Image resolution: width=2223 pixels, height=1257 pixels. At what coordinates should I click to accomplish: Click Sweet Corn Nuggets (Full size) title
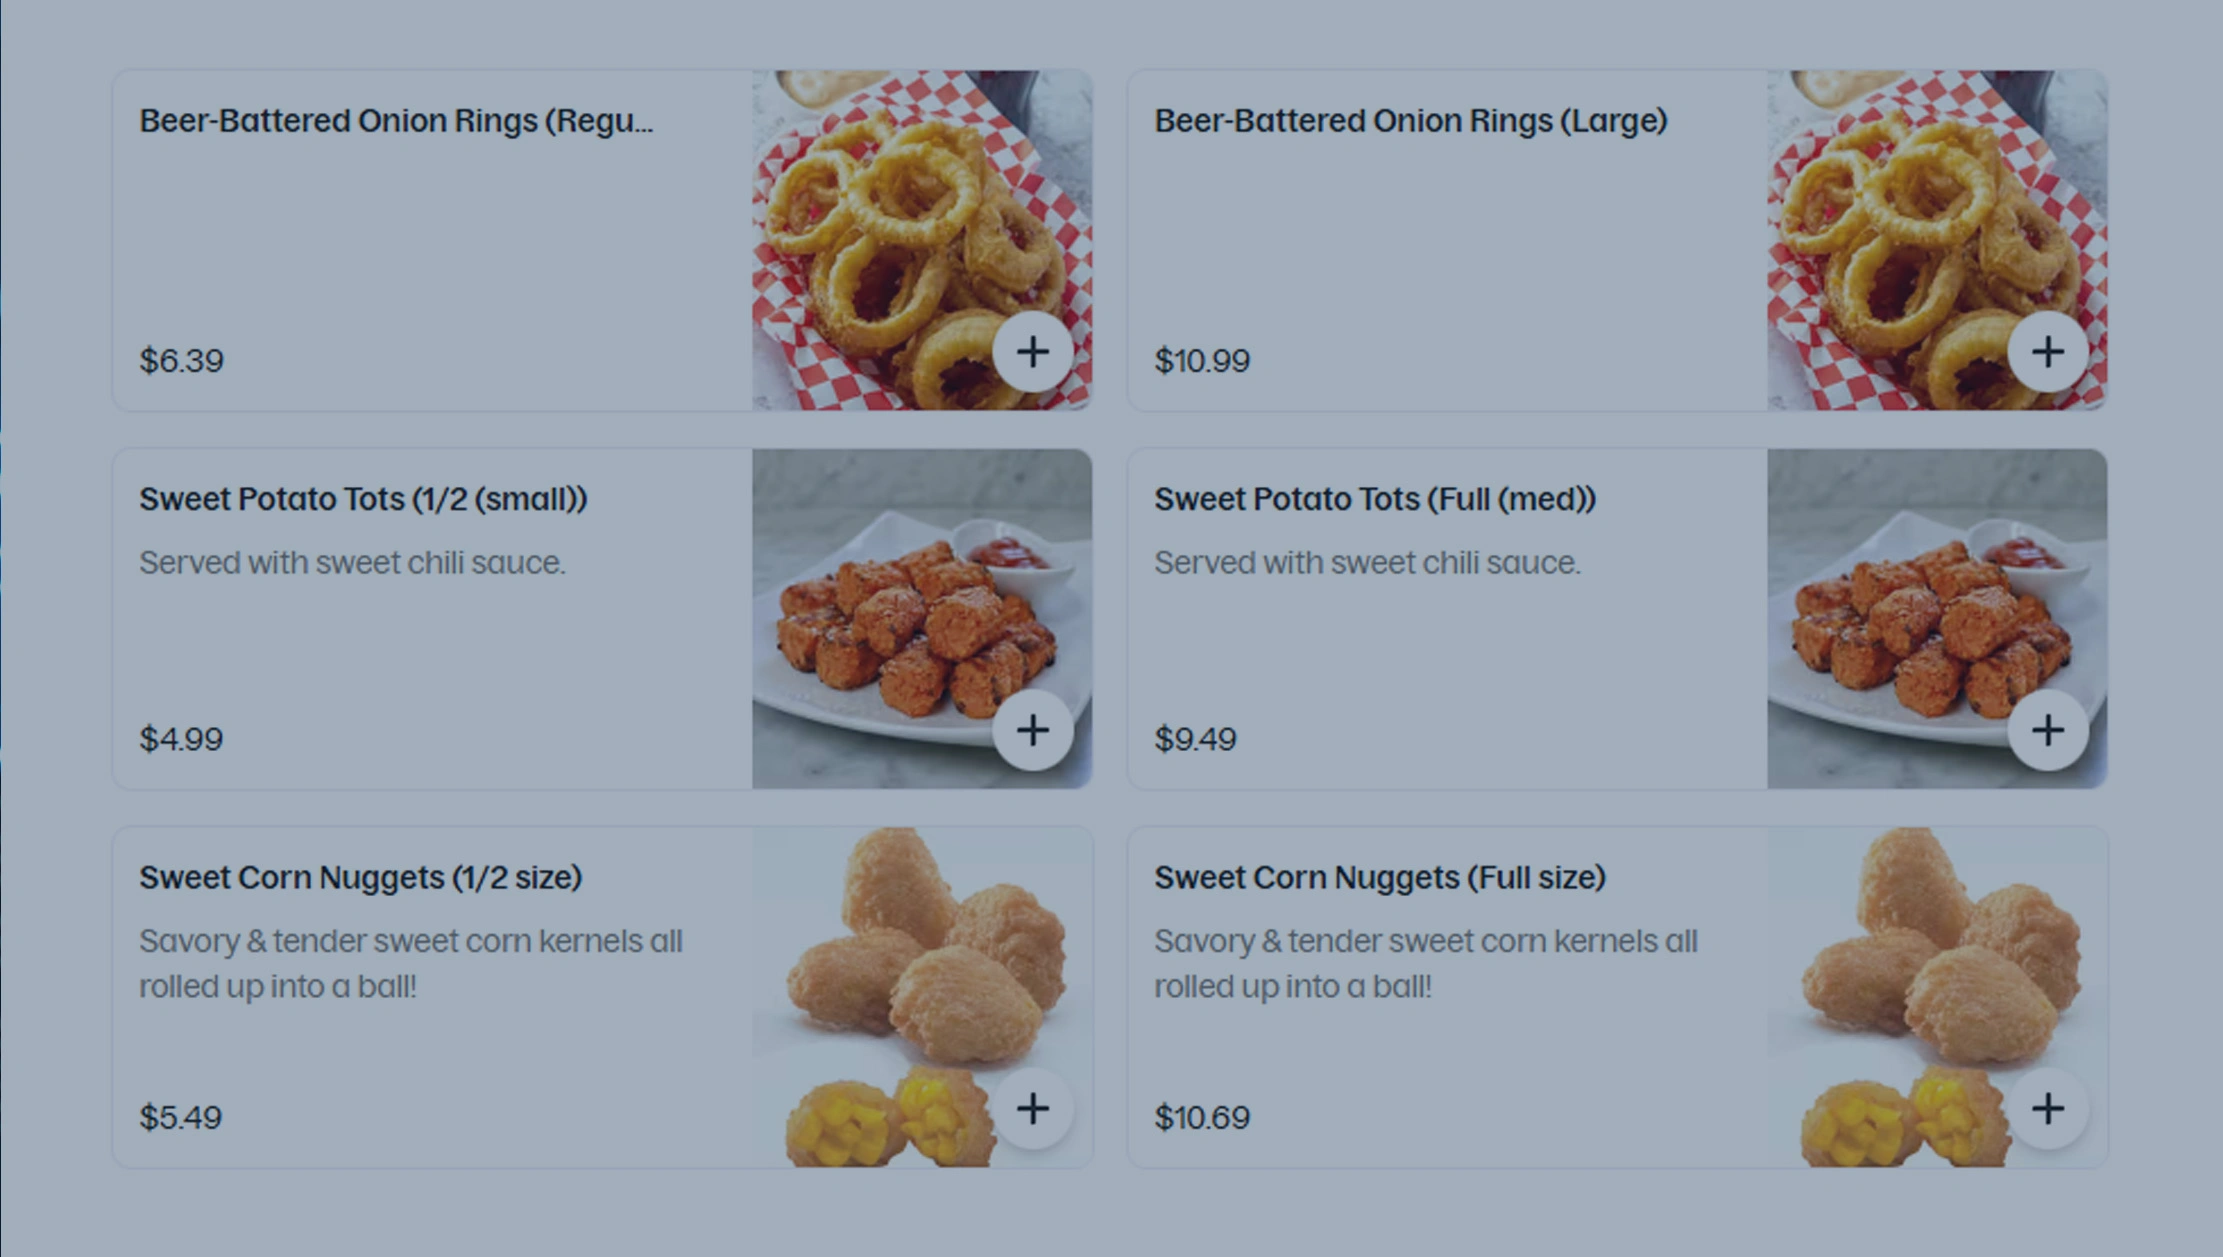click(1380, 877)
